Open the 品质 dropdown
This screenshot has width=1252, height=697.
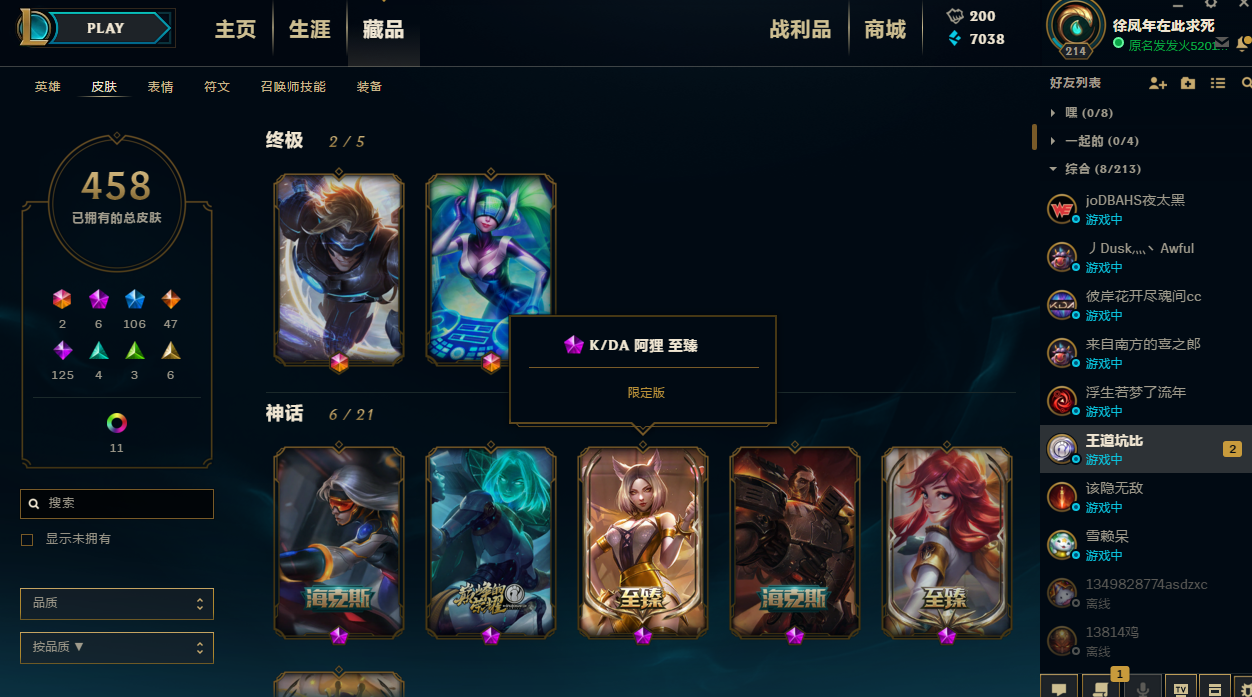click(x=117, y=604)
